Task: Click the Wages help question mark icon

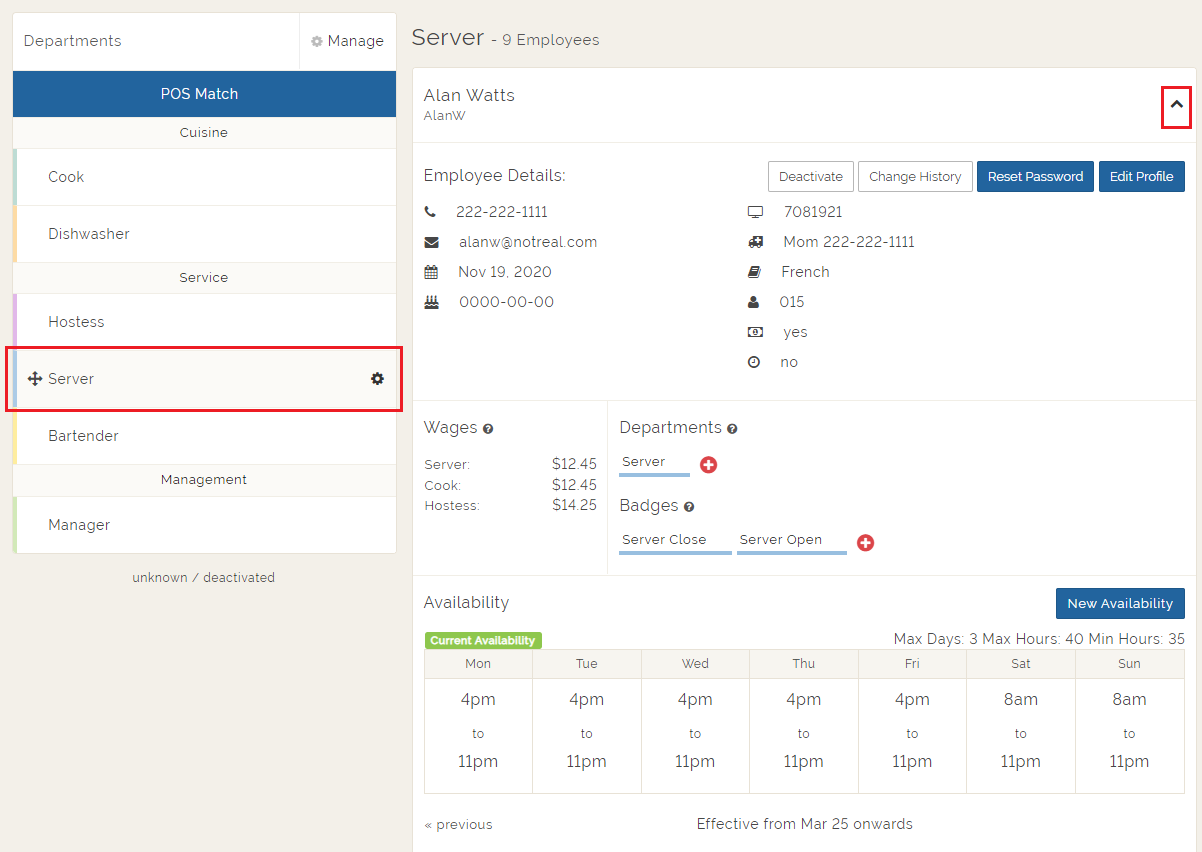Action: point(488,429)
